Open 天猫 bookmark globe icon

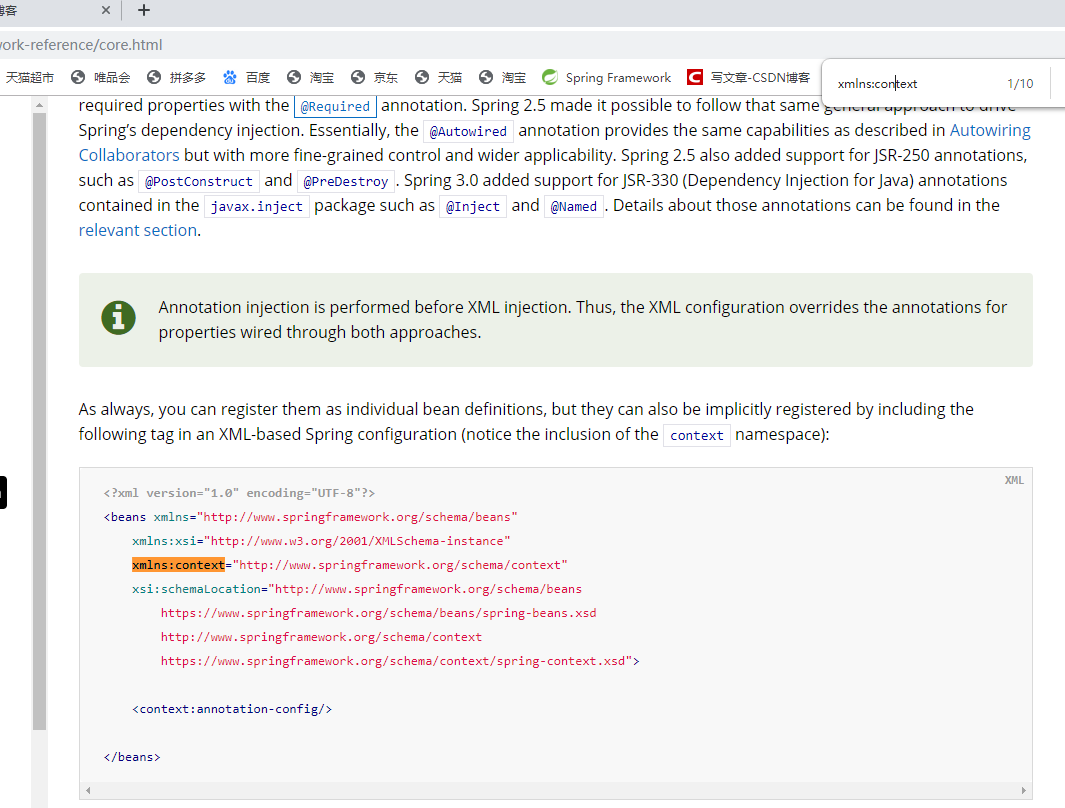point(422,77)
